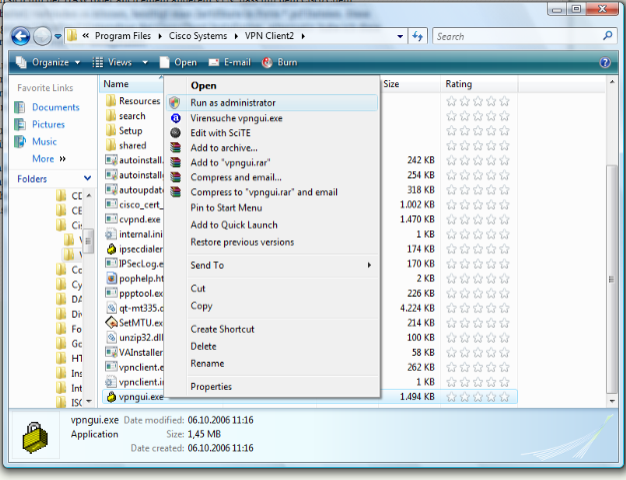
Task: Click Burn in the toolbar
Action: coord(279,62)
